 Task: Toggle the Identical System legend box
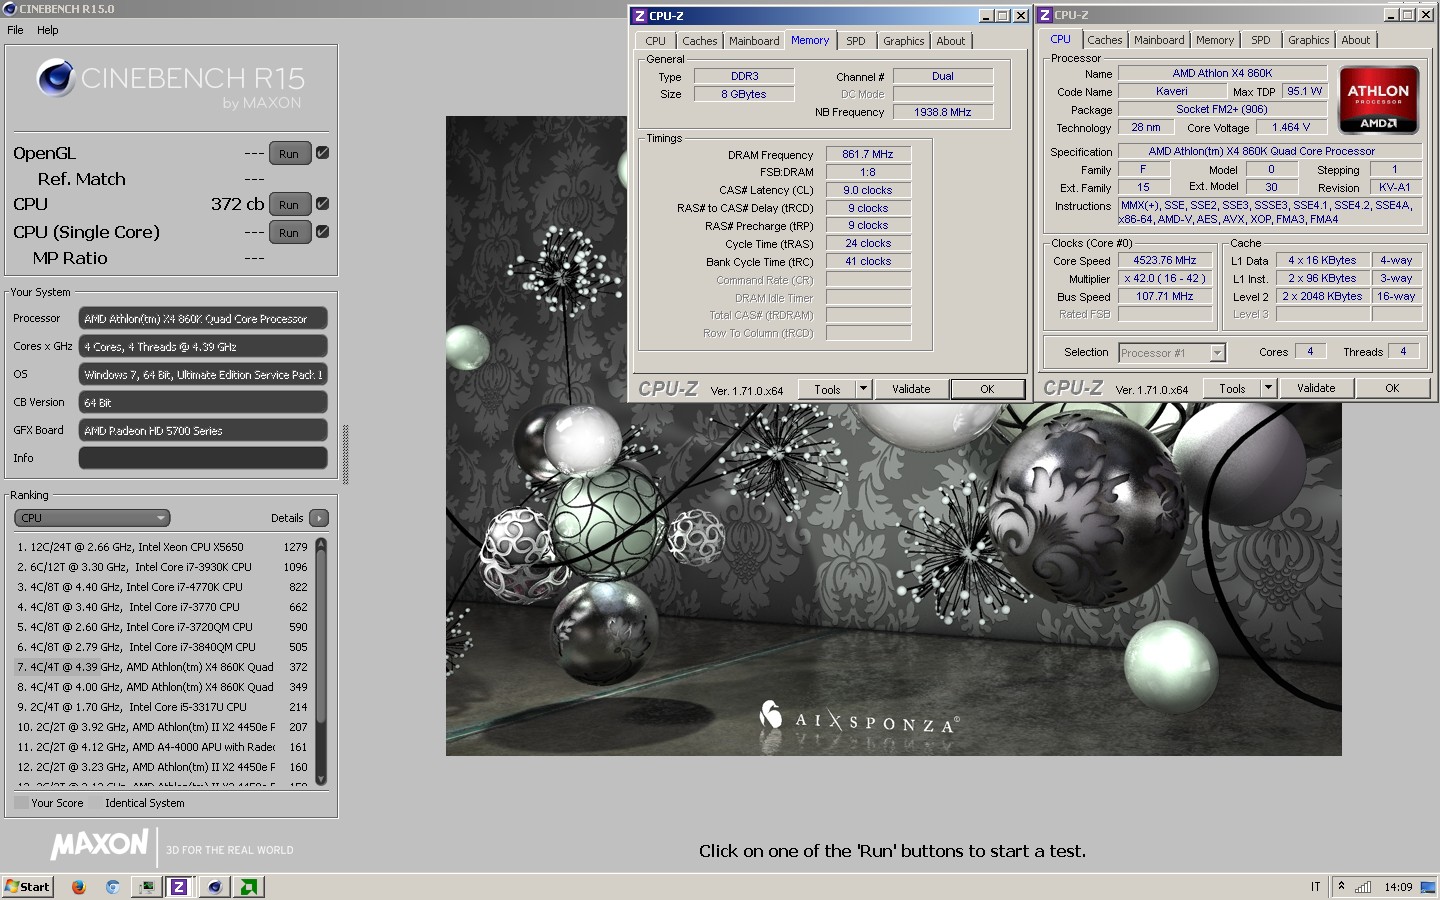(96, 803)
